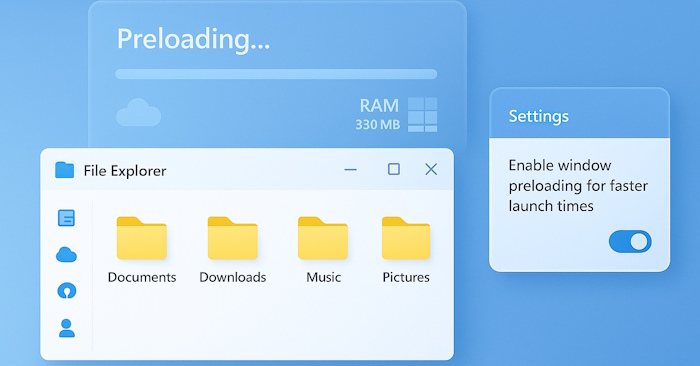Screen dimensions: 700x366
Task: Open the user profile sidebar icon
Action: pos(67,328)
